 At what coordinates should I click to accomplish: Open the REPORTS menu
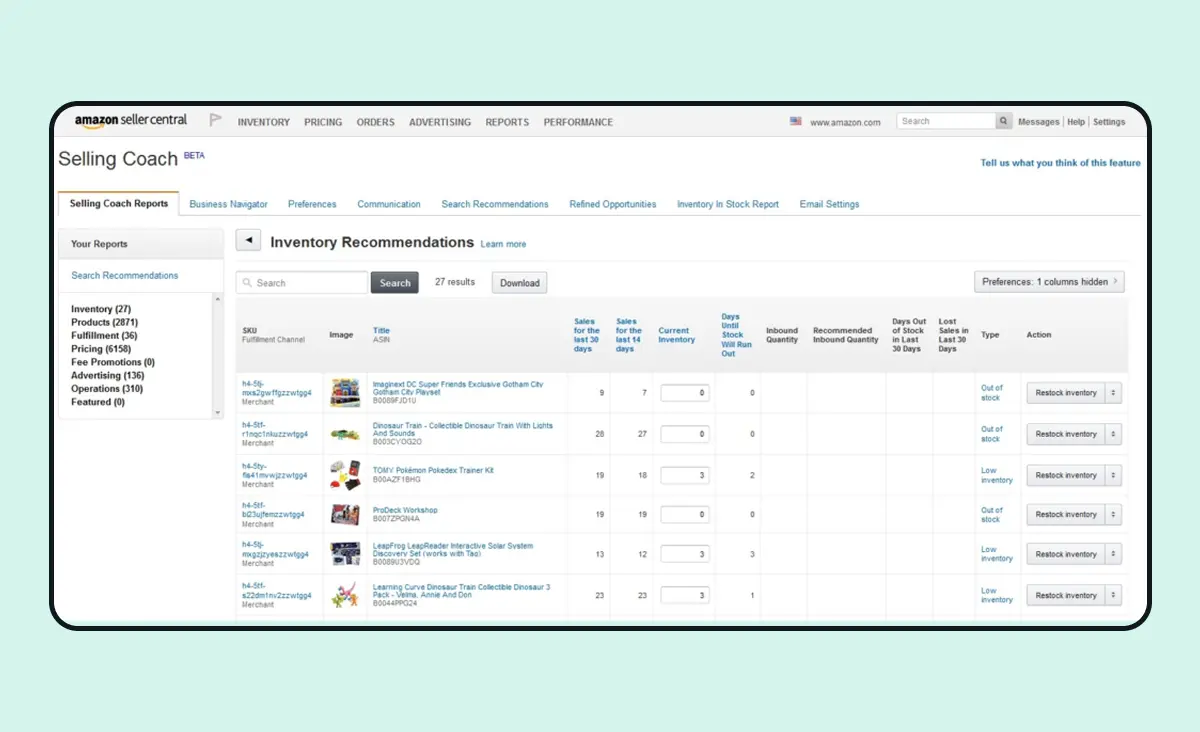coord(507,122)
